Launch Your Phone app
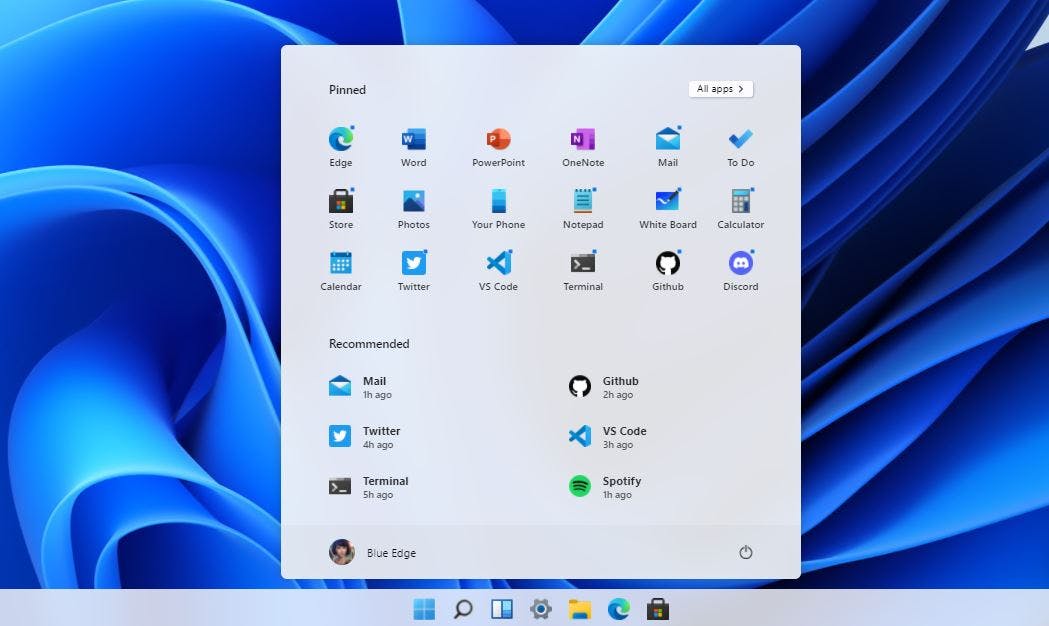The image size is (1049, 626). pos(498,208)
